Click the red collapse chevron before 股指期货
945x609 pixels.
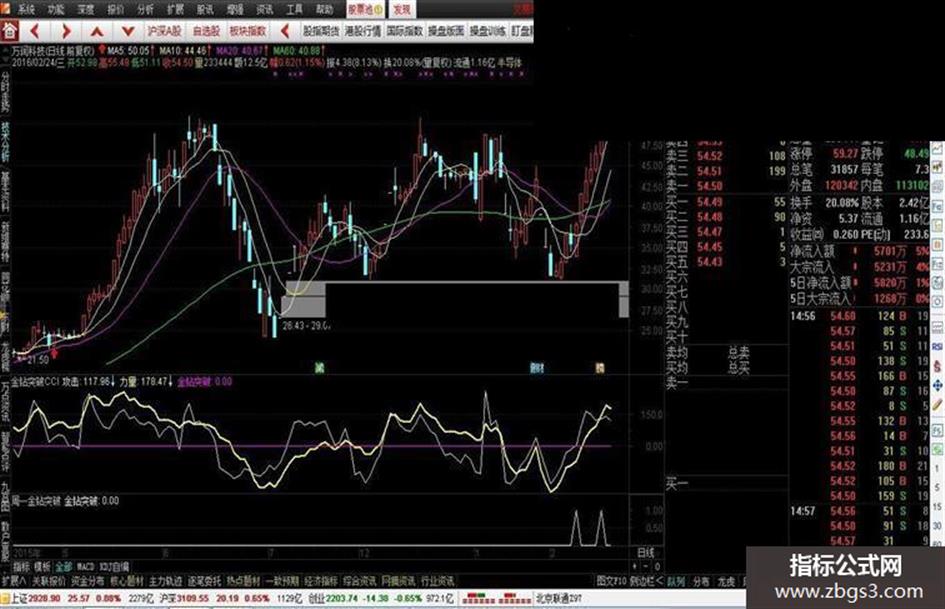click(x=286, y=30)
